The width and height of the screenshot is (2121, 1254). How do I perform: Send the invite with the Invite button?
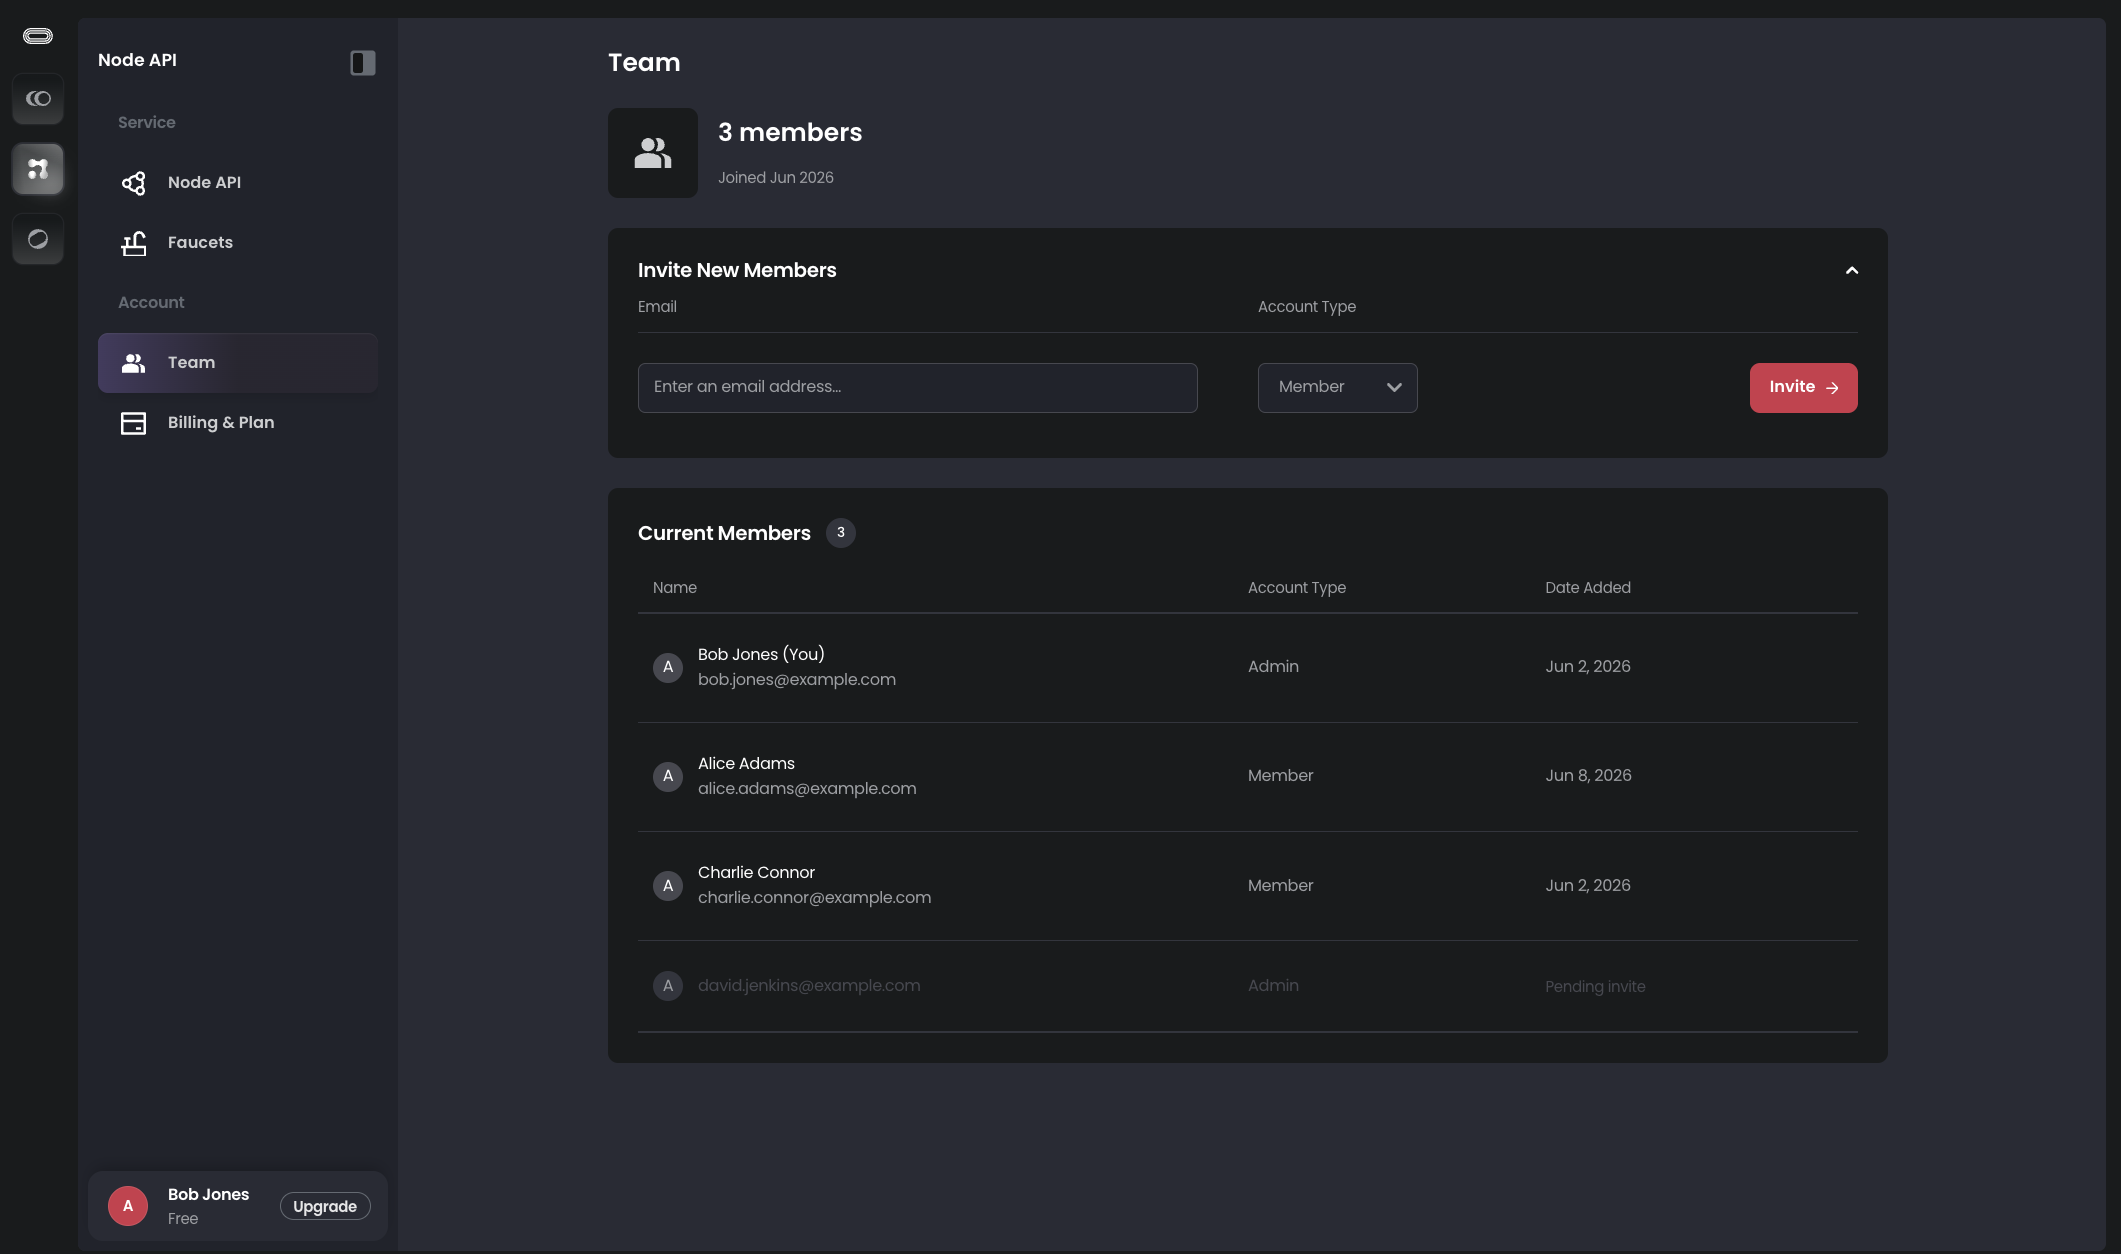pyautogui.click(x=1804, y=388)
